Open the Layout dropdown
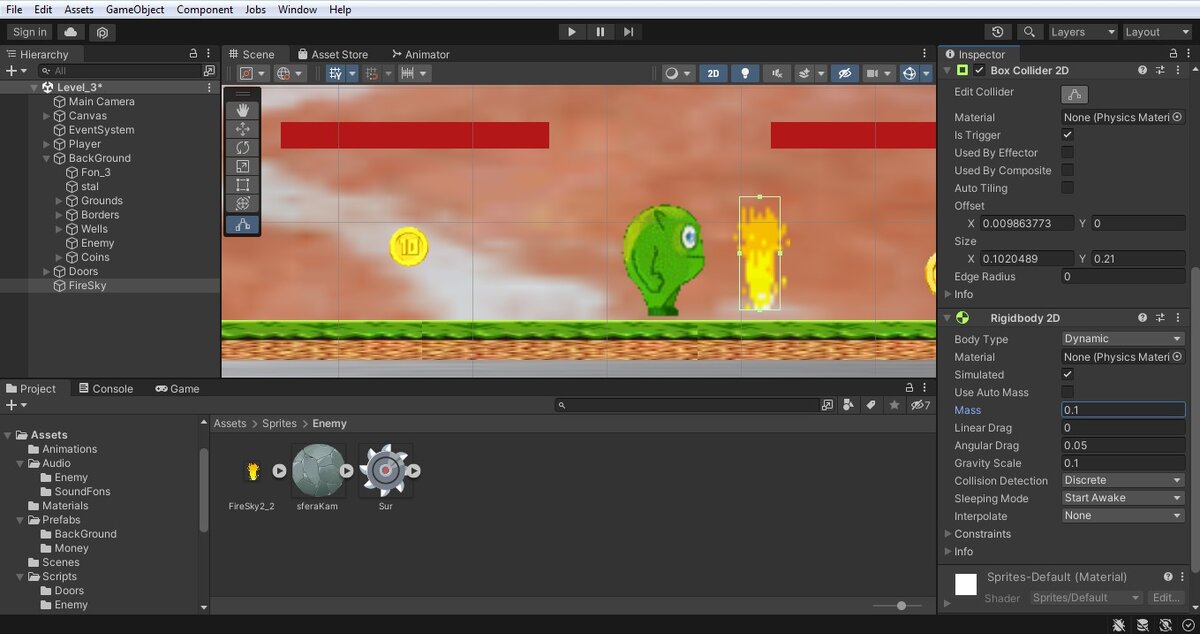Image resolution: width=1200 pixels, height=634 pixels. [x=1156, y=32]
